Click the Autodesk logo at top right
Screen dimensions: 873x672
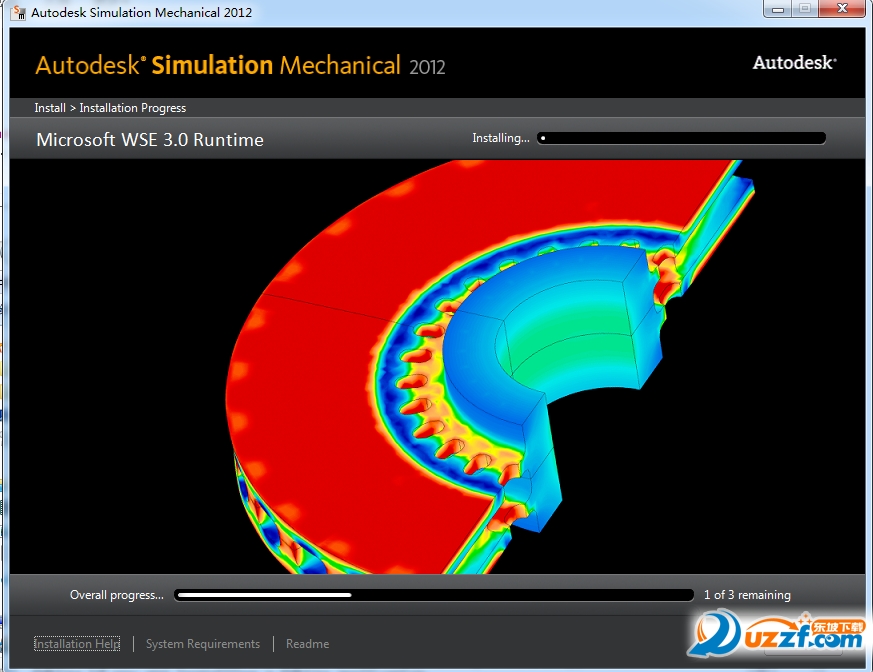794,62
